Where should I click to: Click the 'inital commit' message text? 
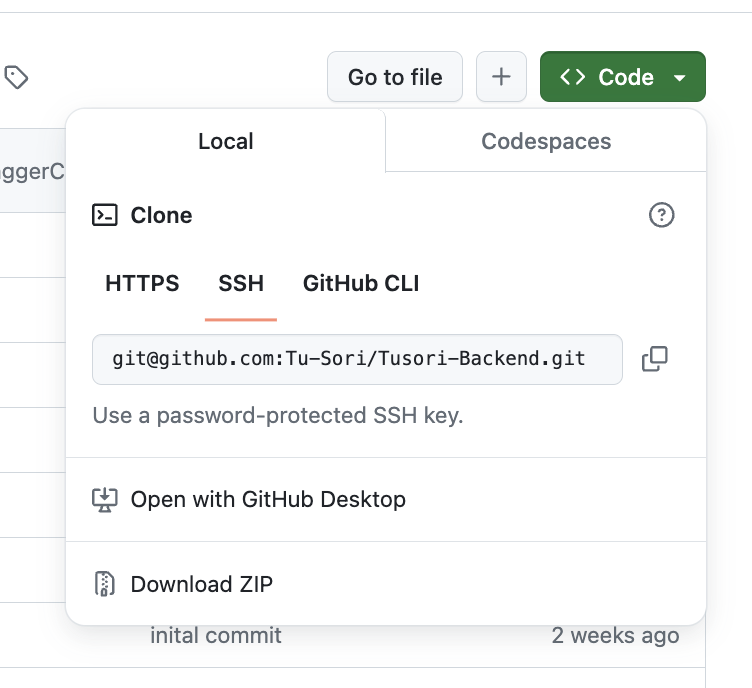[x=216, y=636]
